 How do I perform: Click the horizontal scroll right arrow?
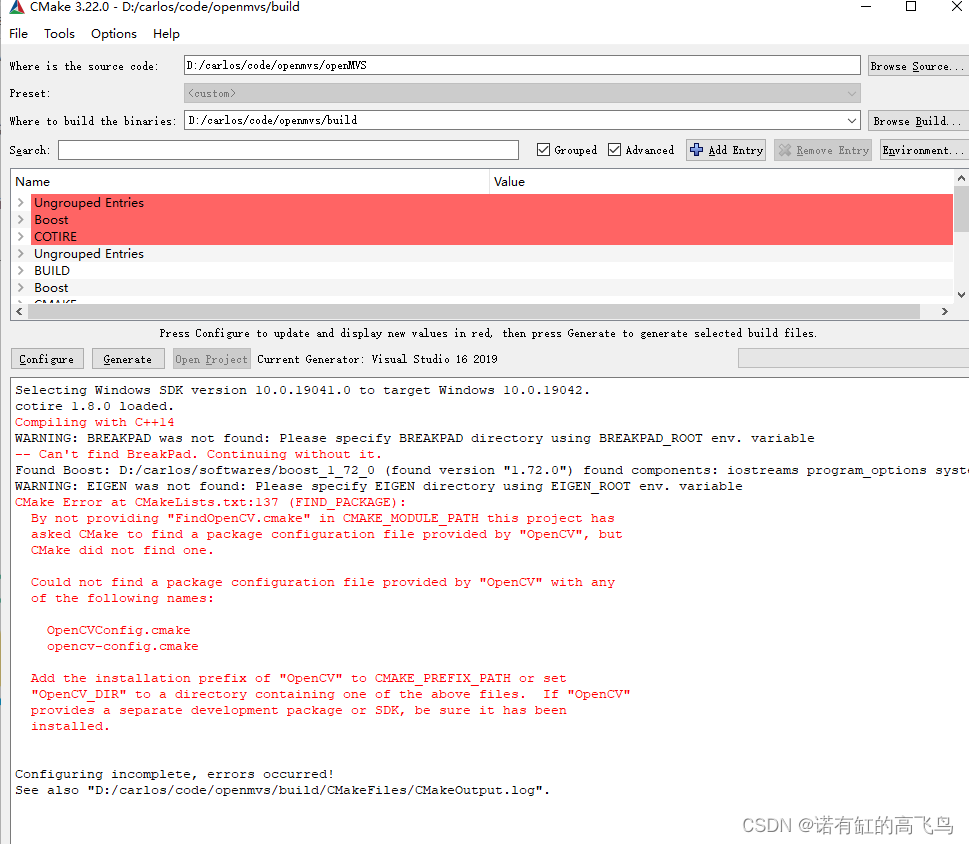944,311
